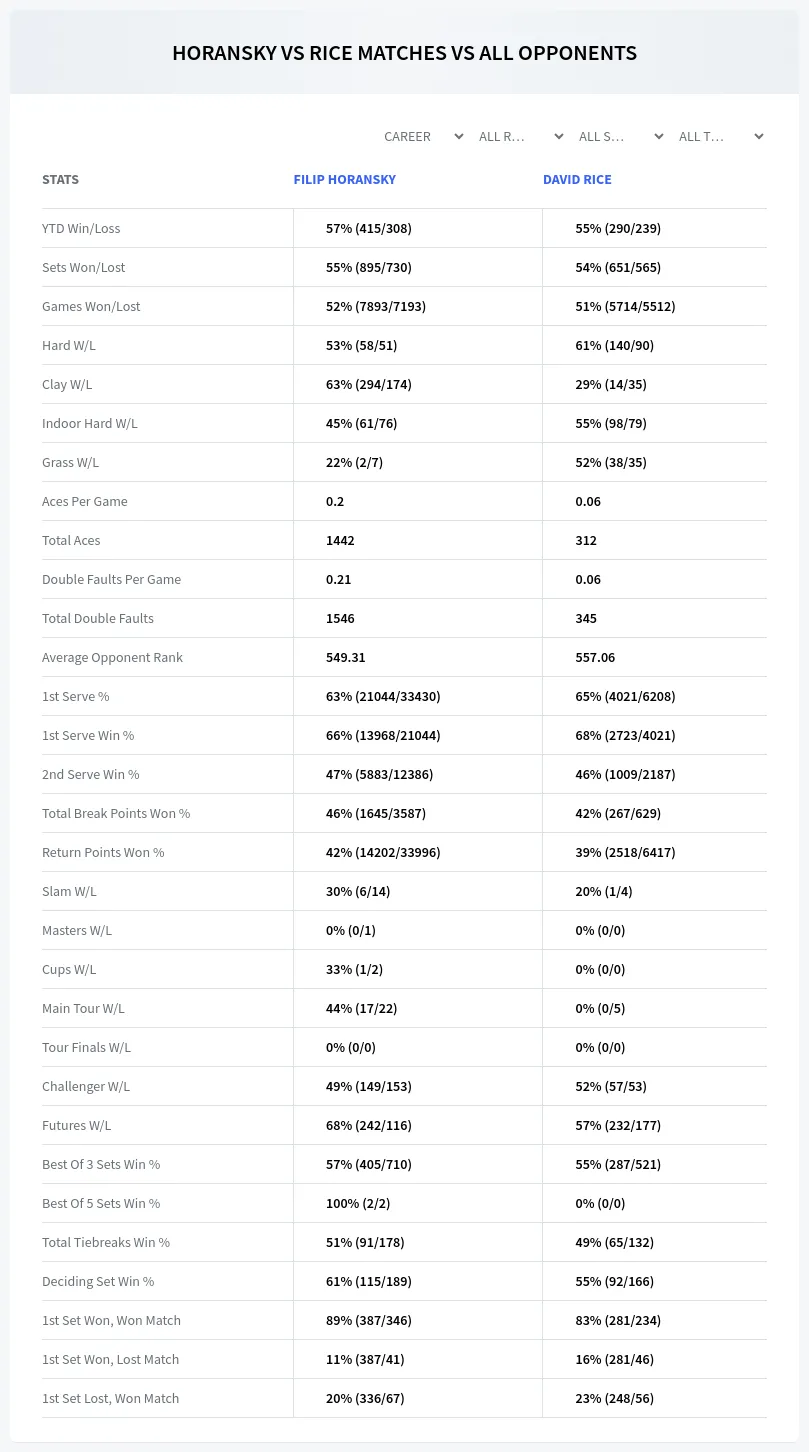Screen dimensions: 809x1452
Task: Click the chevron arrow beside ALL T...
Action: click(x=759, y=136)
